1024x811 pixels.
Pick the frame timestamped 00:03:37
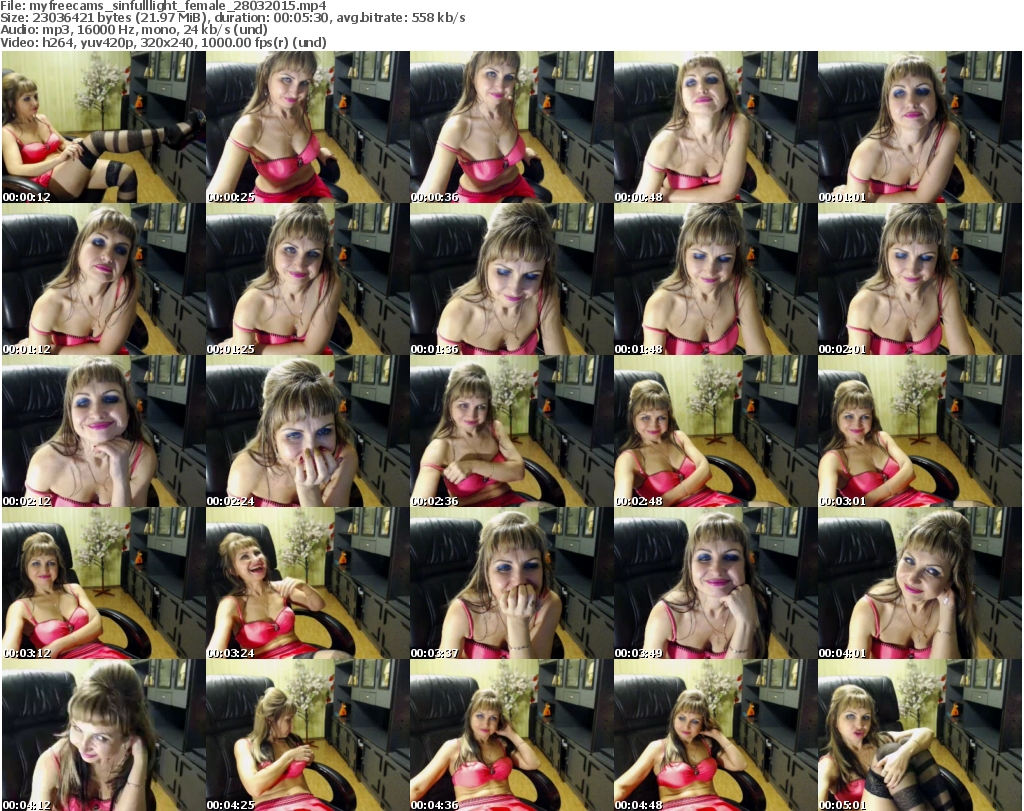(x=511, y=584)
